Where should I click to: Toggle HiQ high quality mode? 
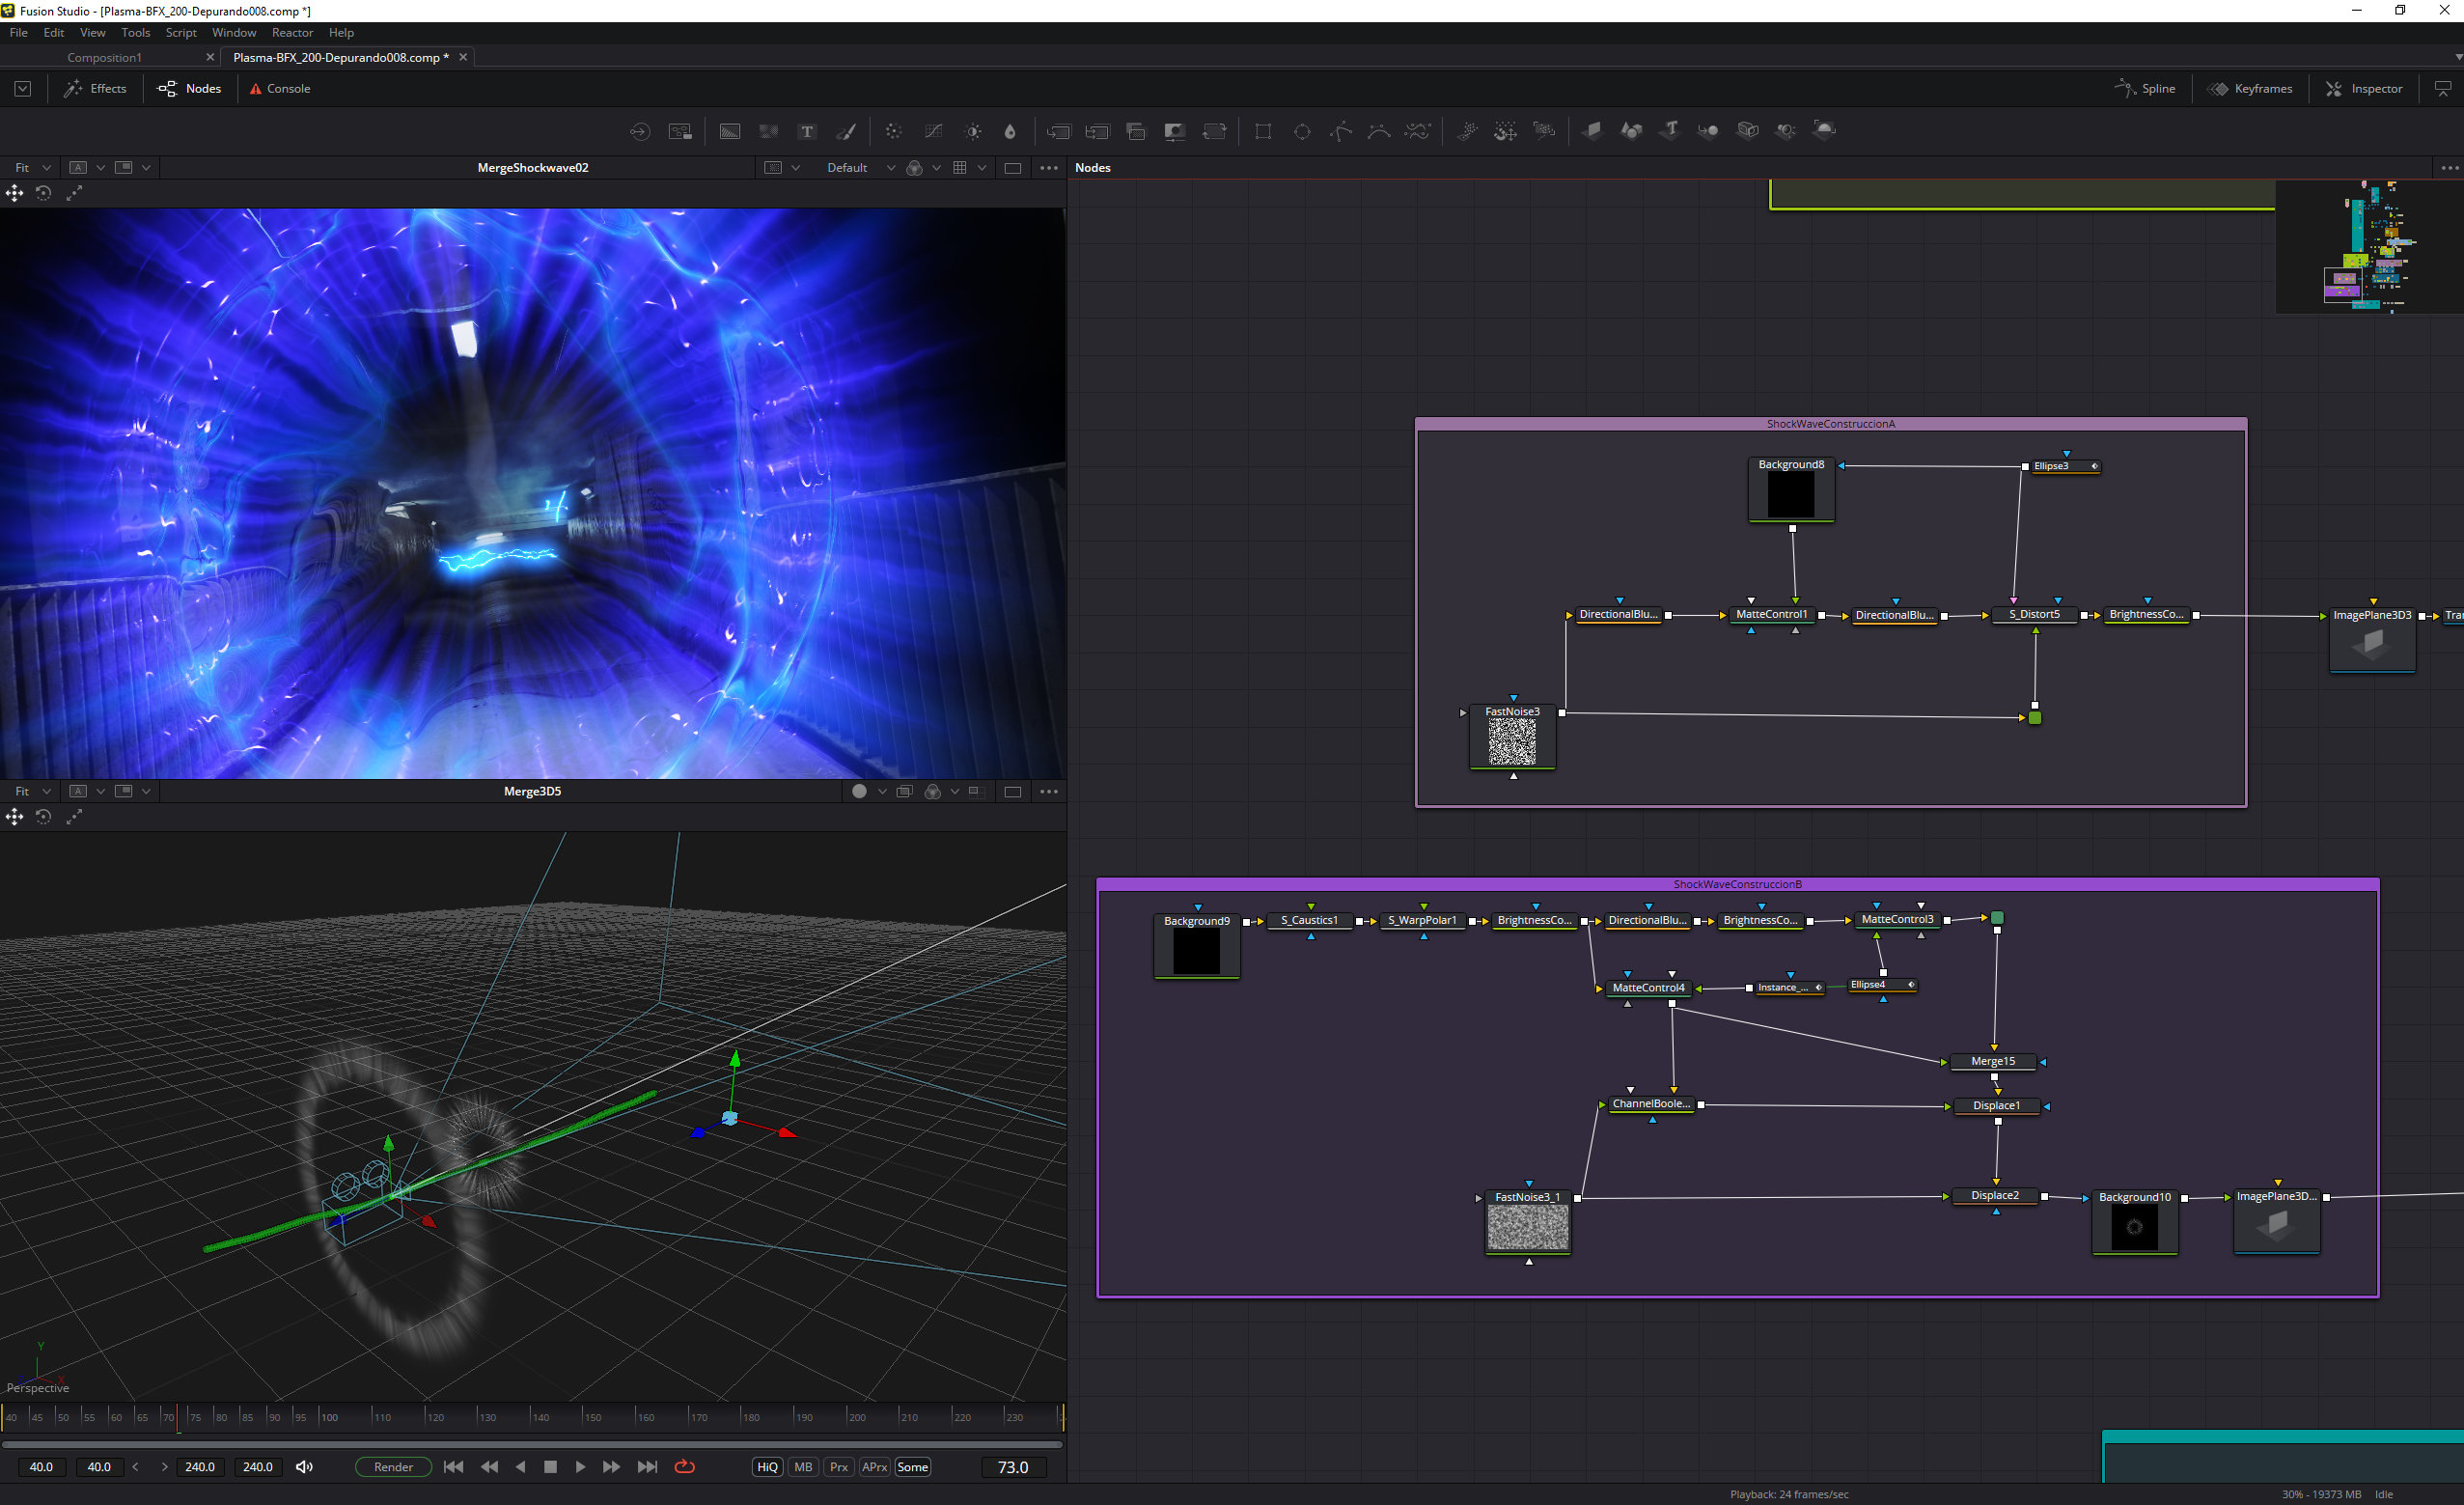pos(767,1467)
